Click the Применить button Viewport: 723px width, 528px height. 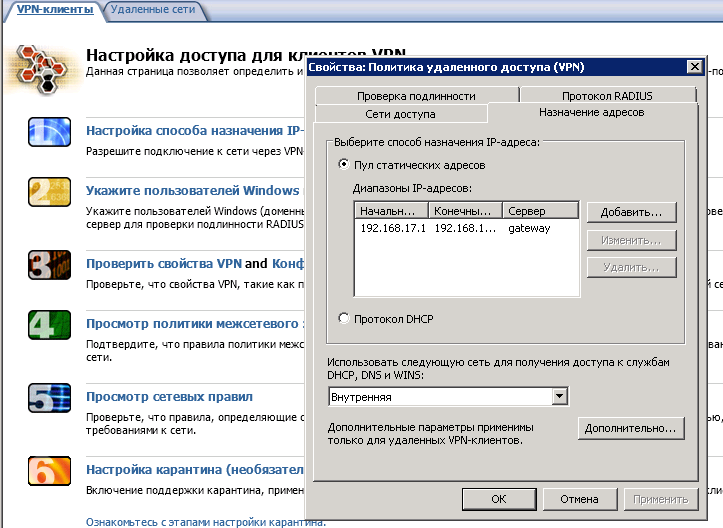click(x=661, y=499)
